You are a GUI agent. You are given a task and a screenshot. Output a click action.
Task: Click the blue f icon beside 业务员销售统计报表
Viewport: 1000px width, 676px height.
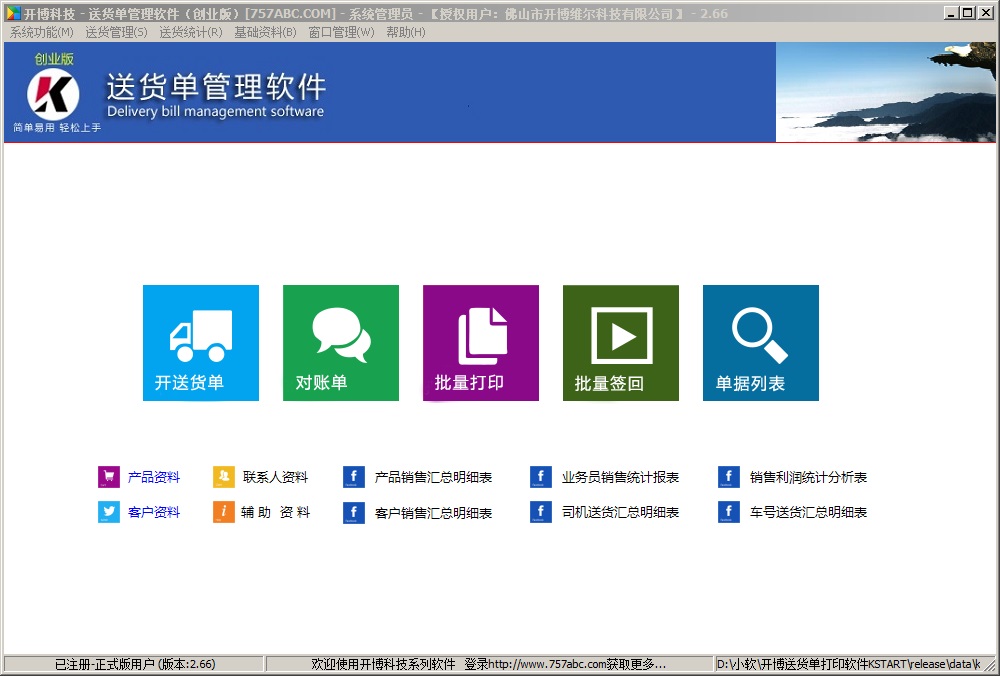coord(541,477)
